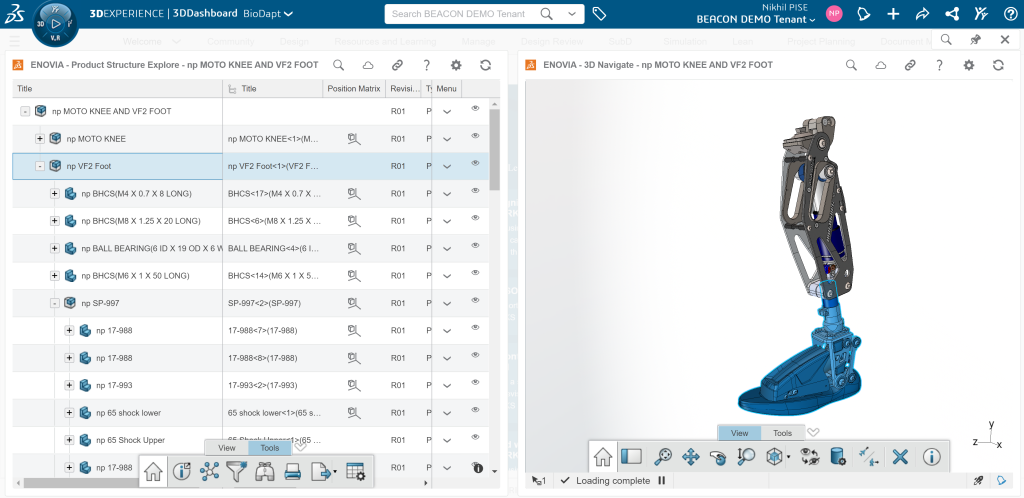Viewport: 1024px width, 498px height.
Task: Collapse the np VF2 Foot node
Action: point(40,166)
